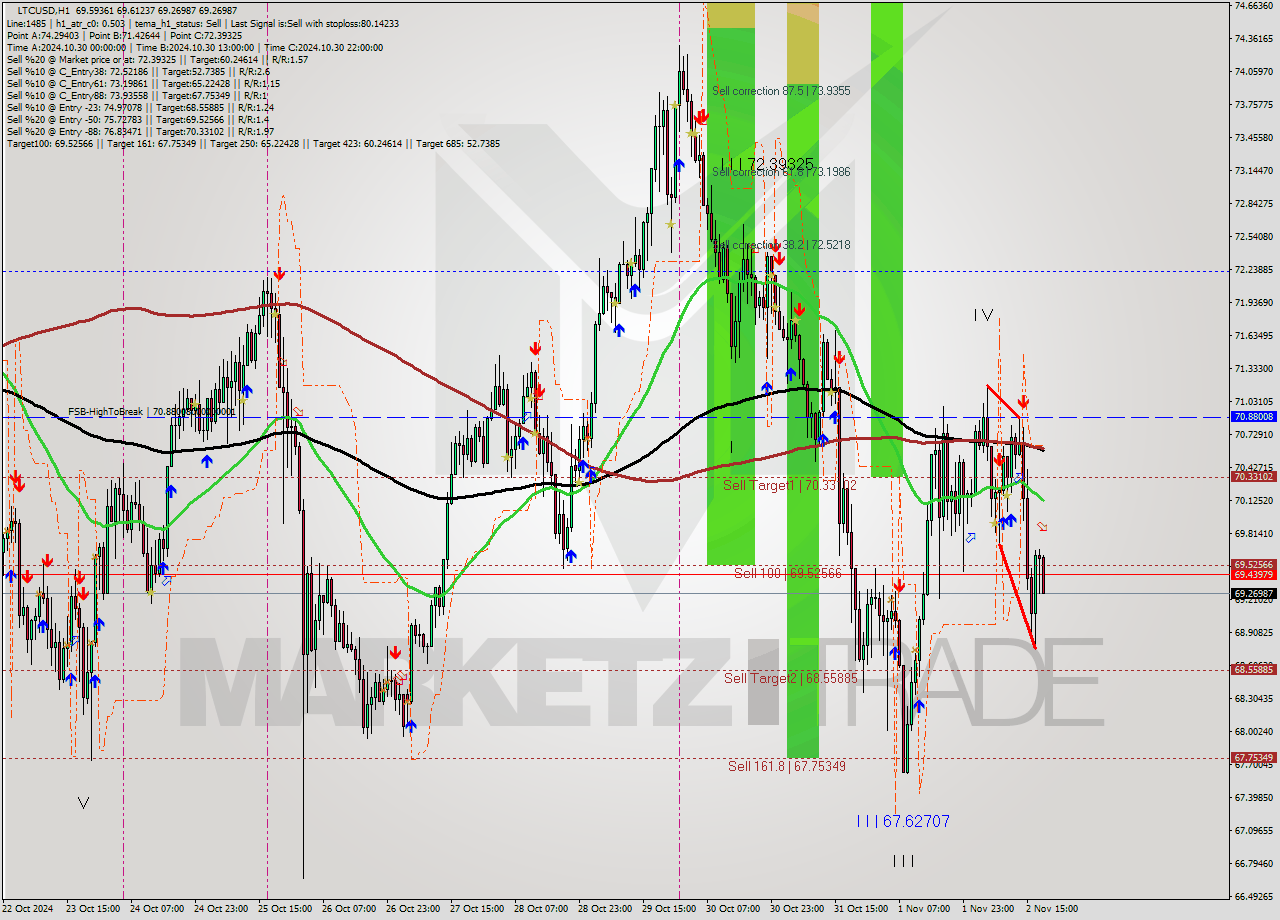Viewport: 1280px width, 920px height.
Task: Click the 68.55885 price tag on axis
Action: (x=1253, y=670)
